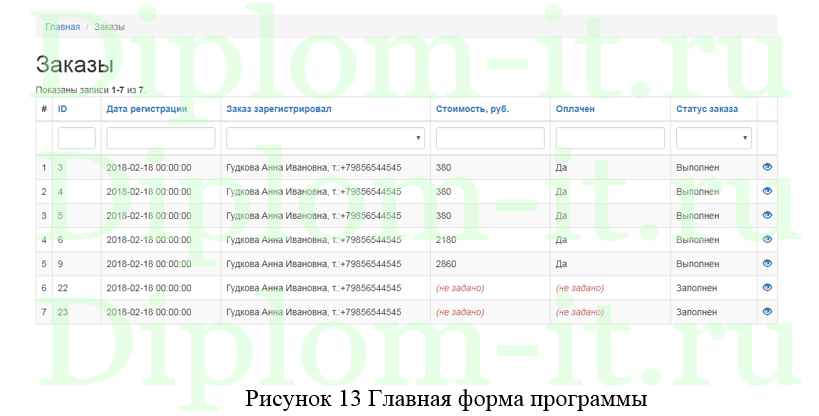Sort by Статус заказа column

tap(707, 109)
